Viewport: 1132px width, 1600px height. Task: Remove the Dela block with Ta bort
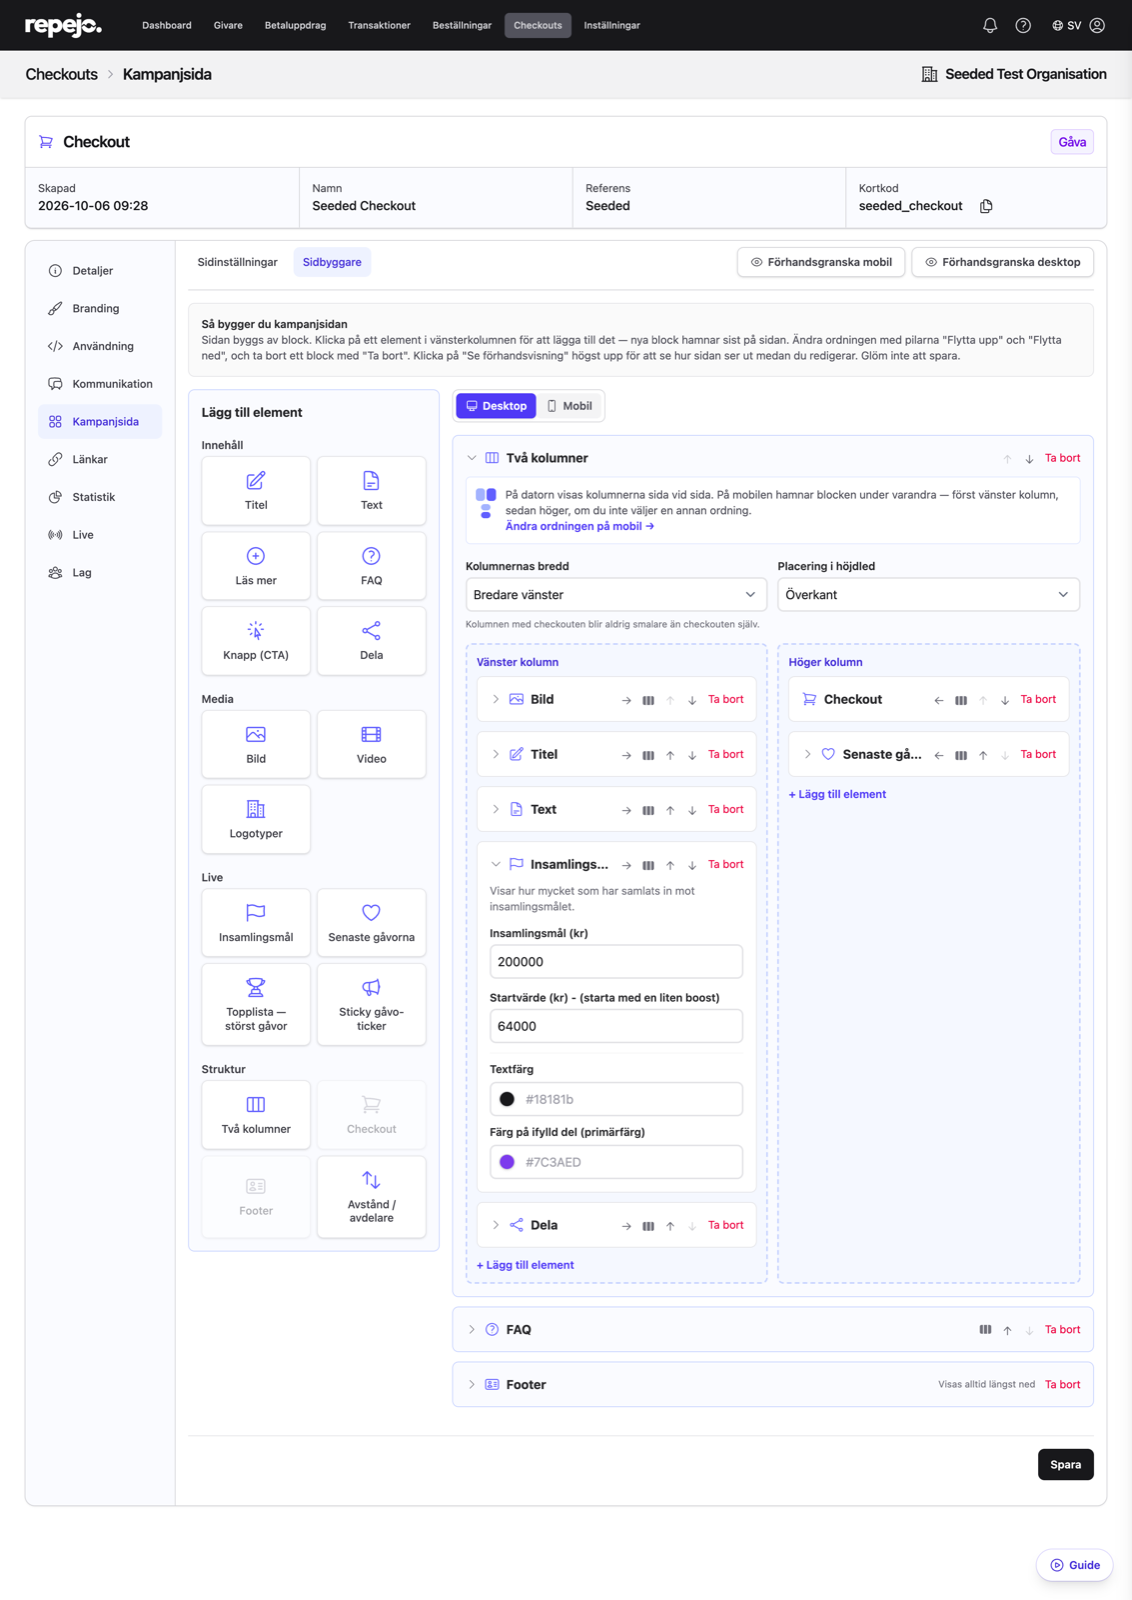(x=725, y=1225)
